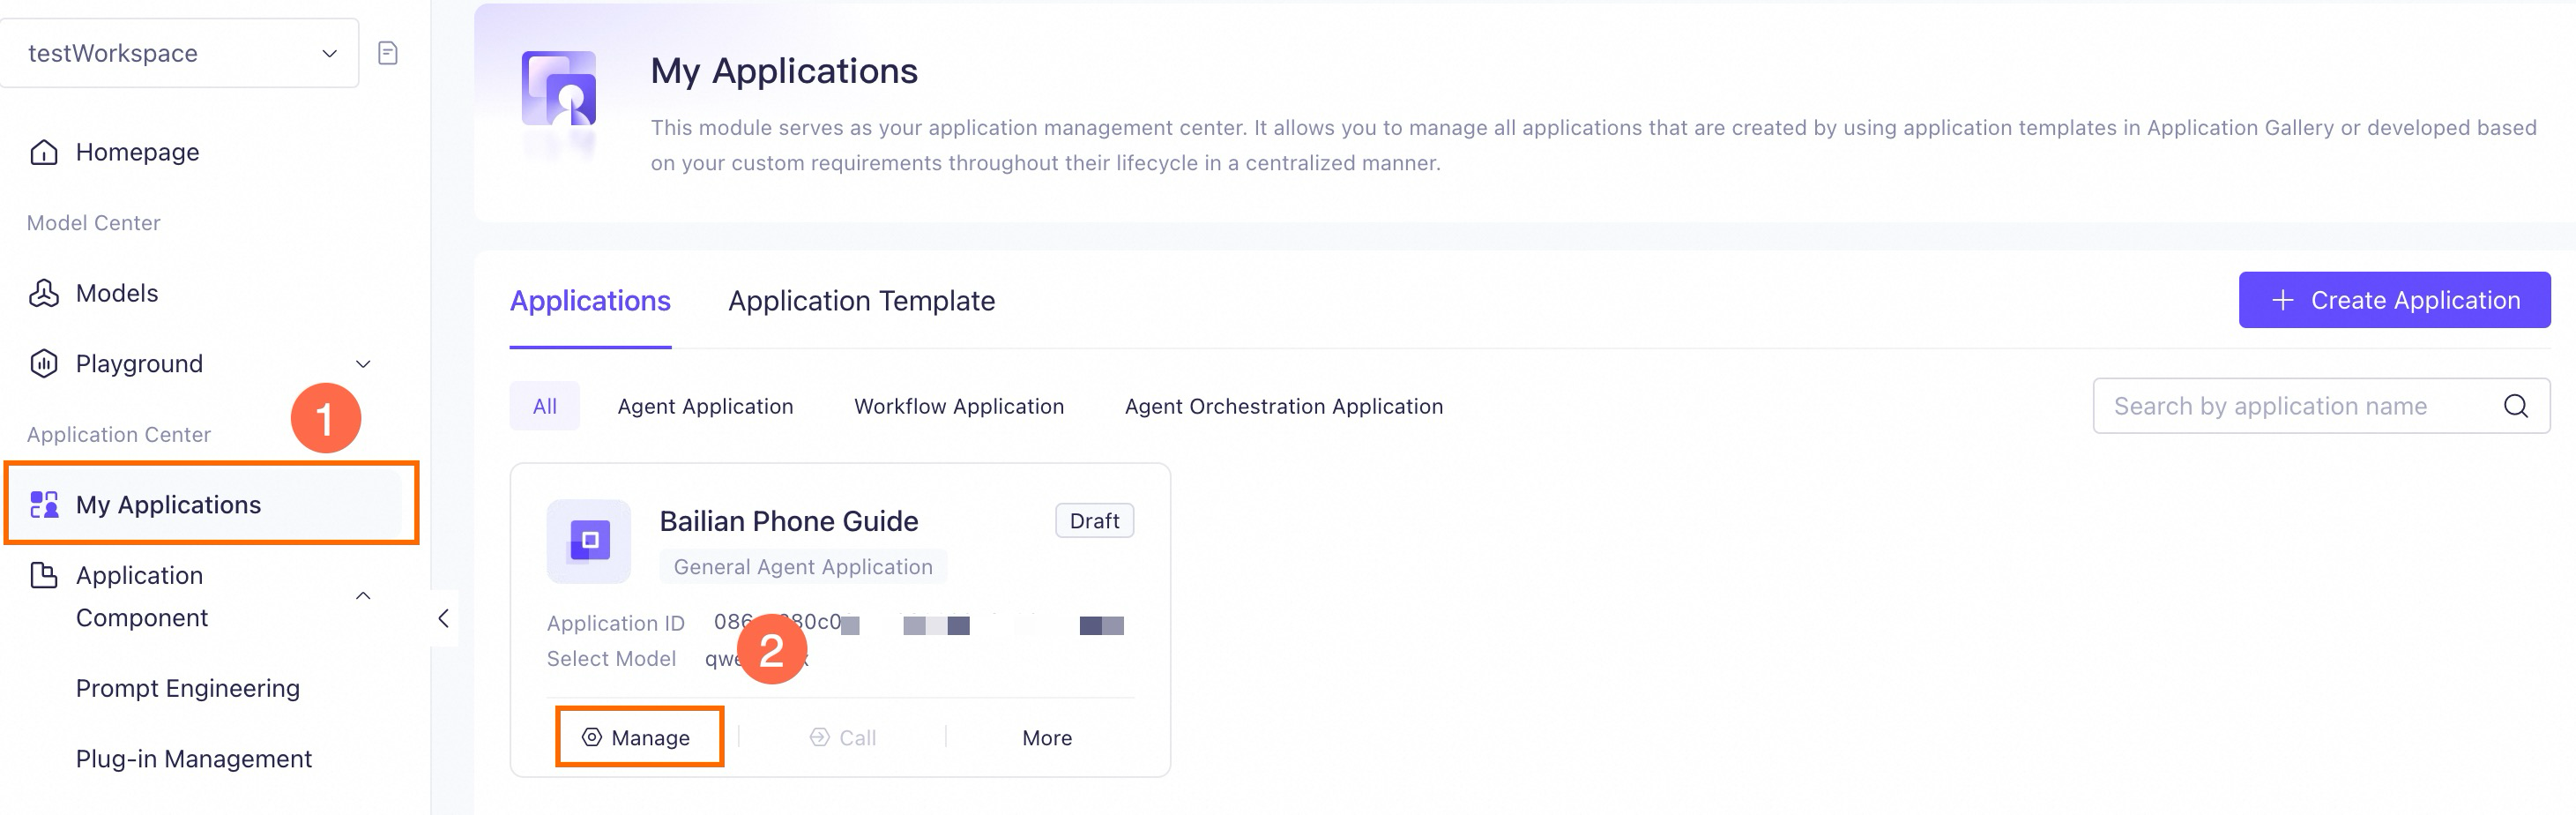Click the Call arrow icon
2576x815 pixels.
(x=819, y=737)
